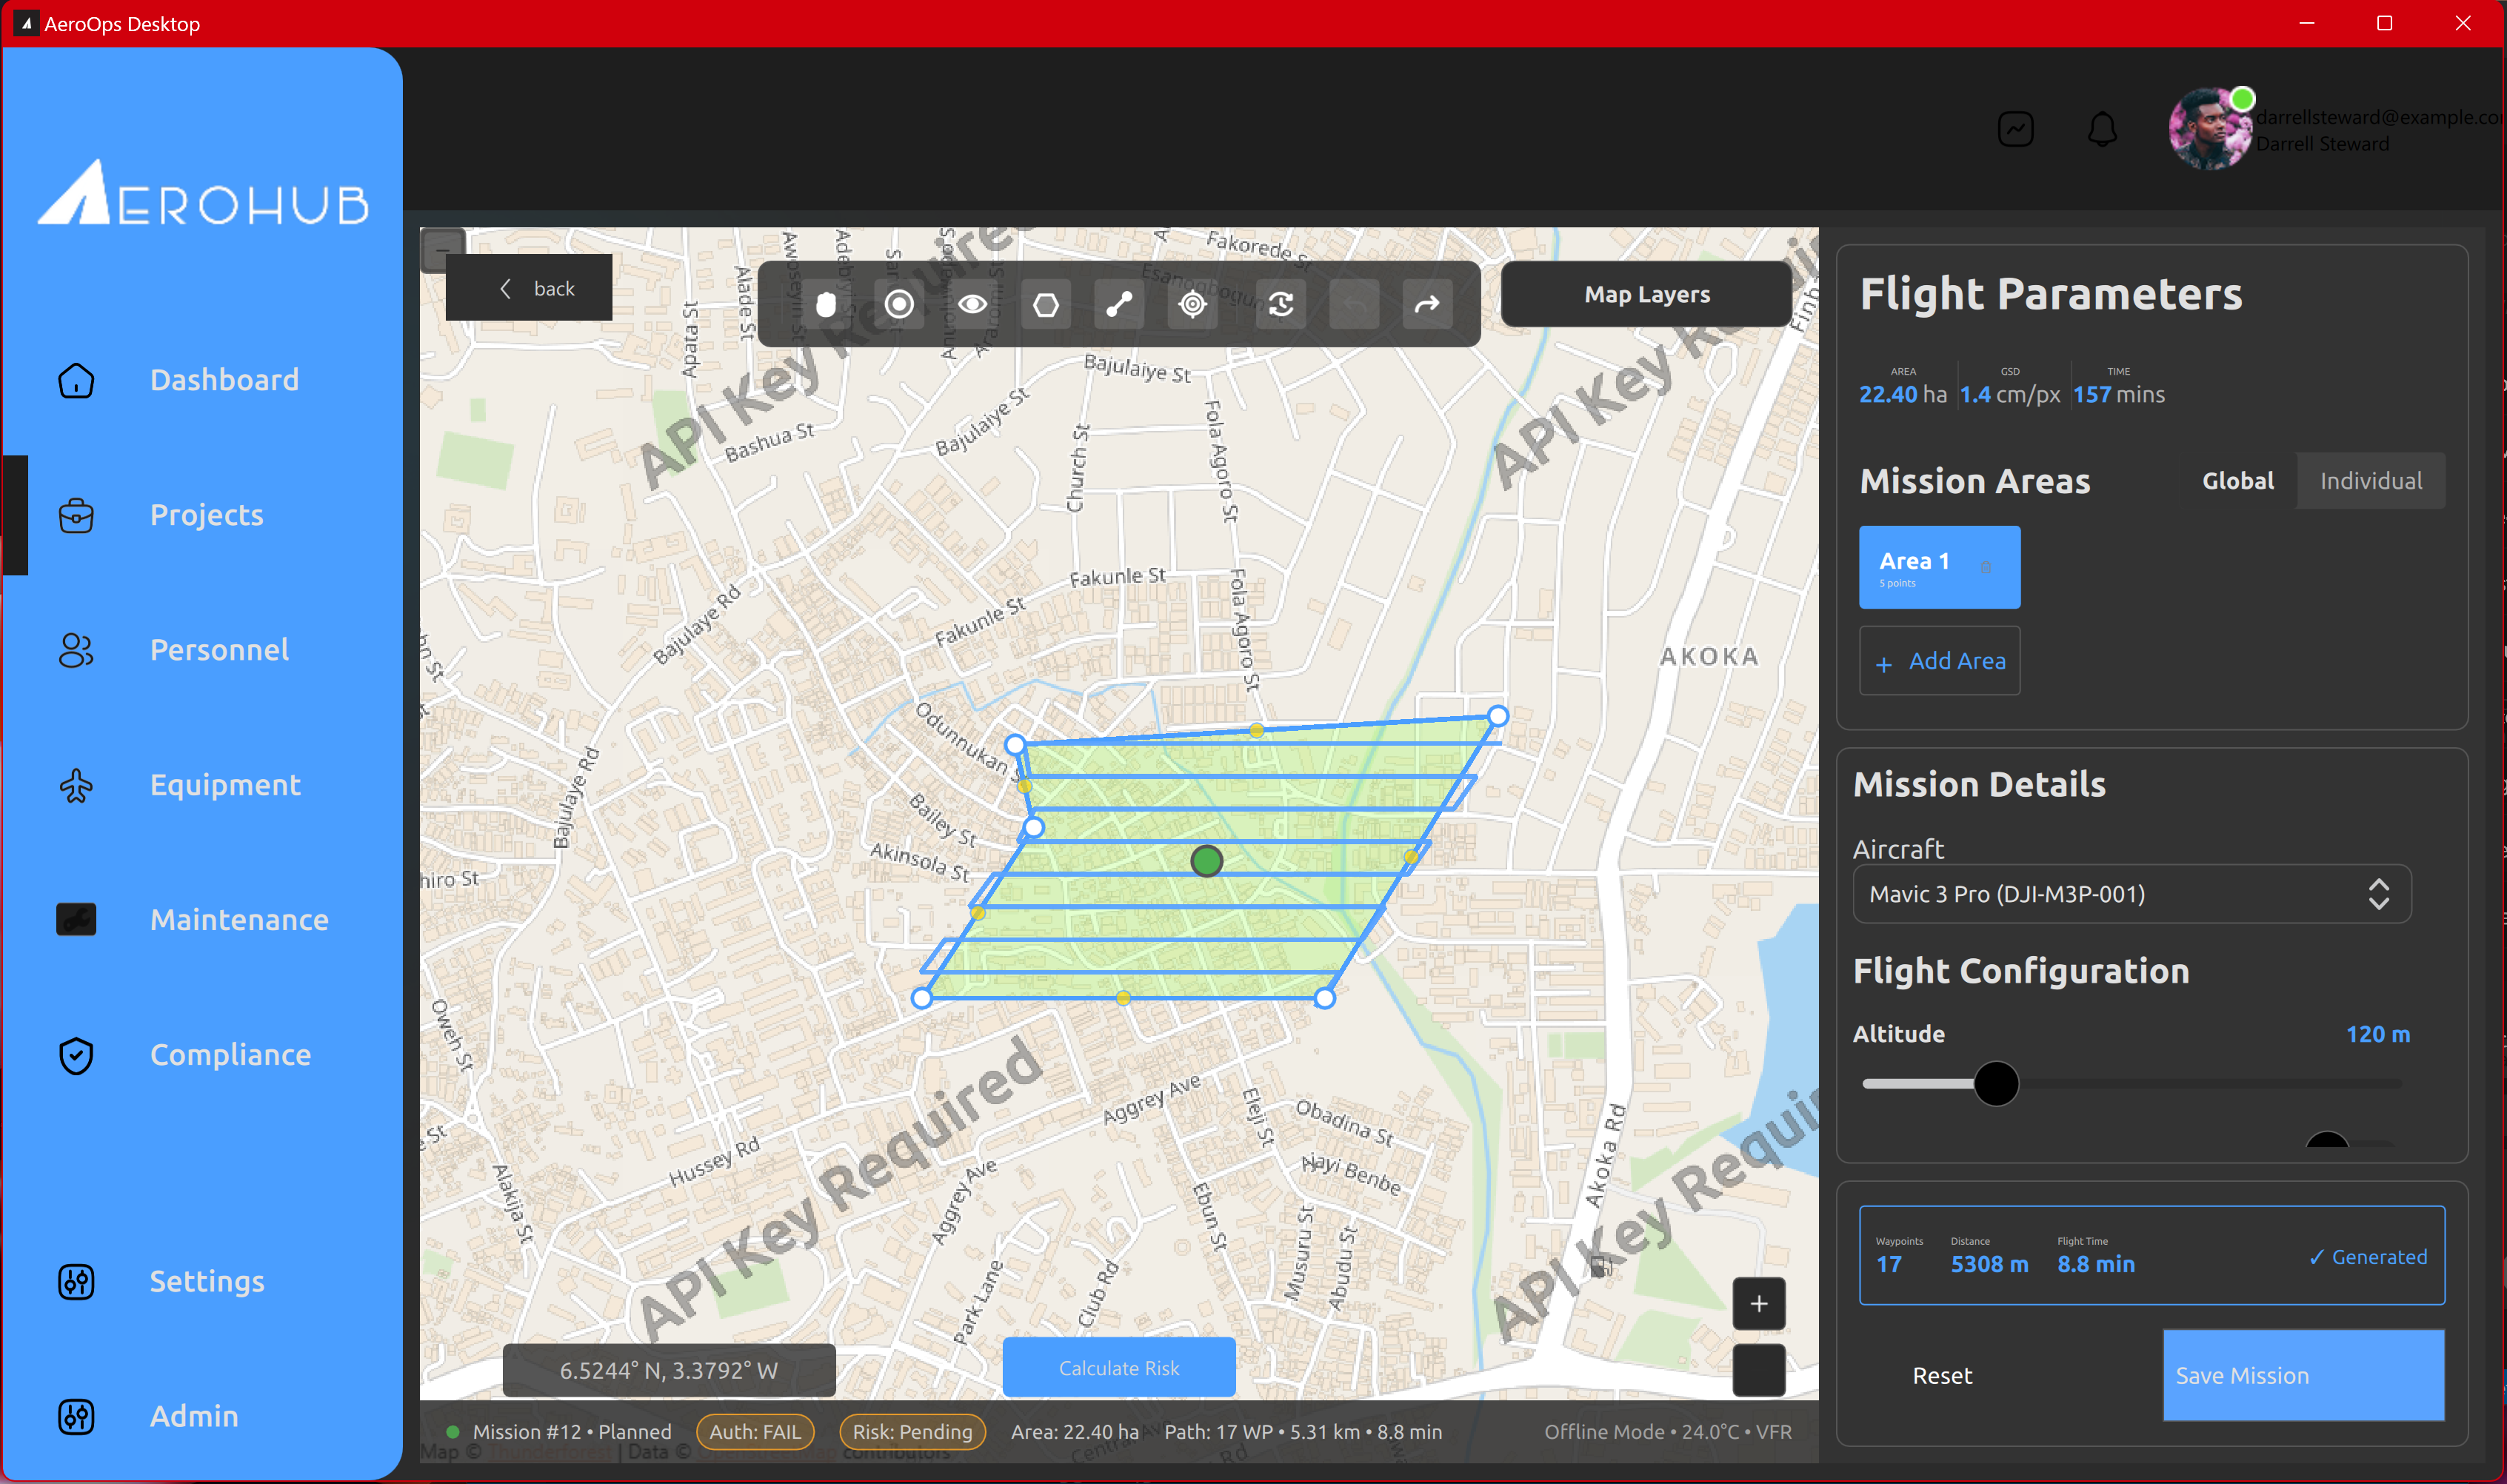Navigate to Equipment section
This screenshot has width=2507, height=1484.
(225, 785)
